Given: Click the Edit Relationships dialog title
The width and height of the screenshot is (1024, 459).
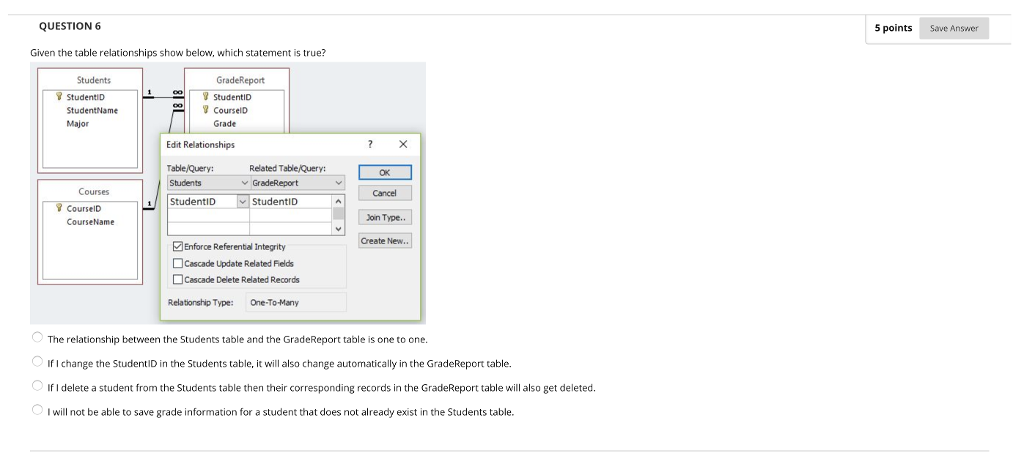Looking at the screenshot, I should (200, 144).
